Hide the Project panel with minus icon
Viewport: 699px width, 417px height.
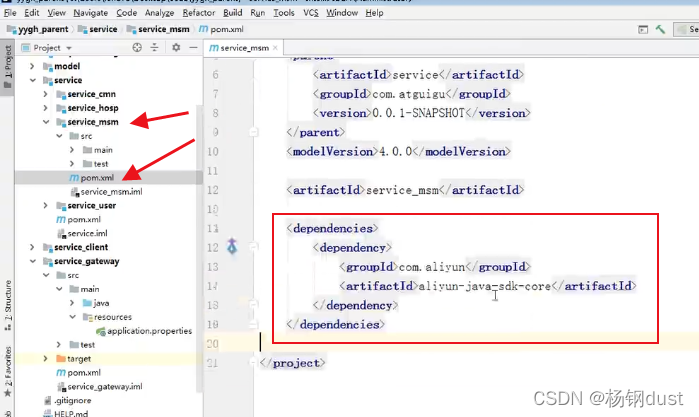[193, 47]
